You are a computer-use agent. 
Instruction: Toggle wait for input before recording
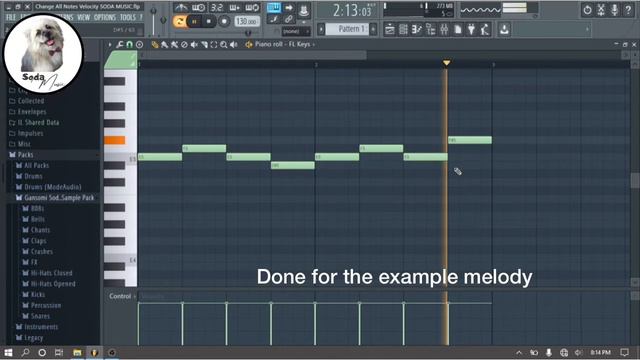198,7
